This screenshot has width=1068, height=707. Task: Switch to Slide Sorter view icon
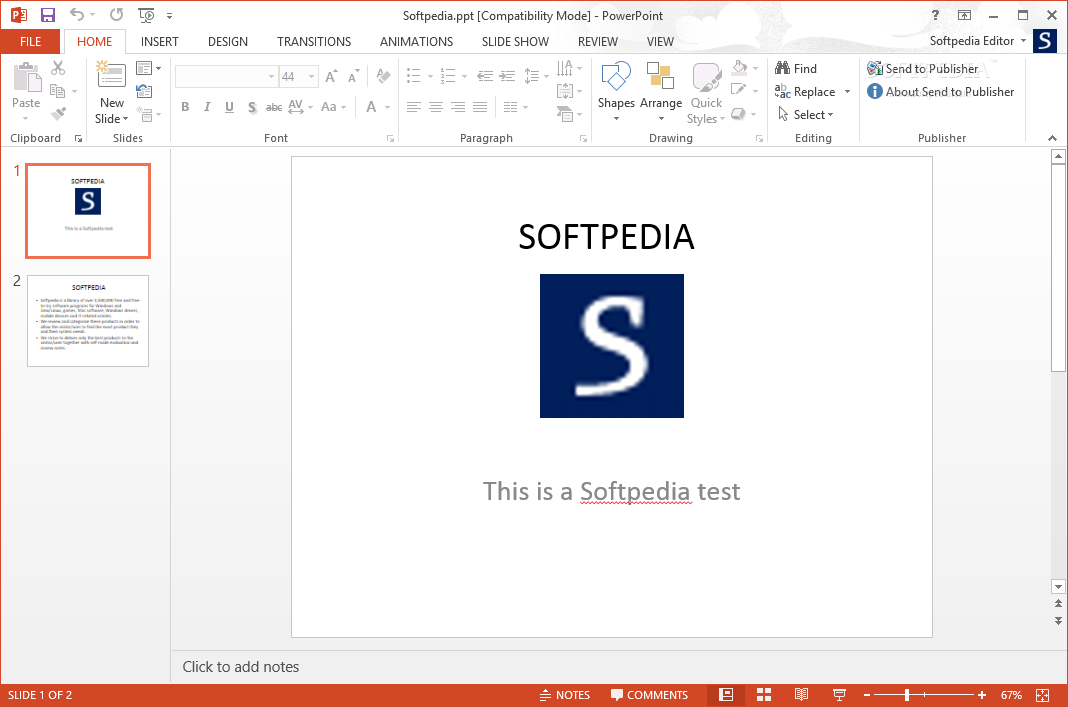(x=764, y=695)
